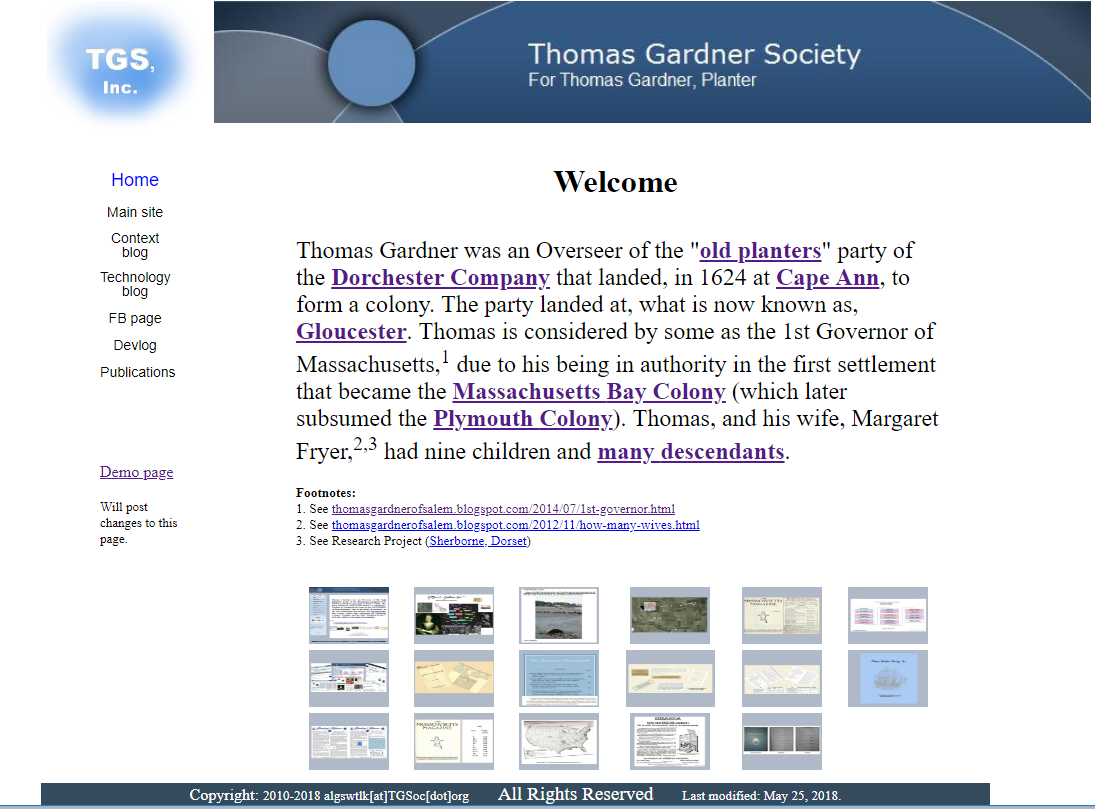Open Main site from the sidebar
1095x809 pixels.
pos(135,212)
